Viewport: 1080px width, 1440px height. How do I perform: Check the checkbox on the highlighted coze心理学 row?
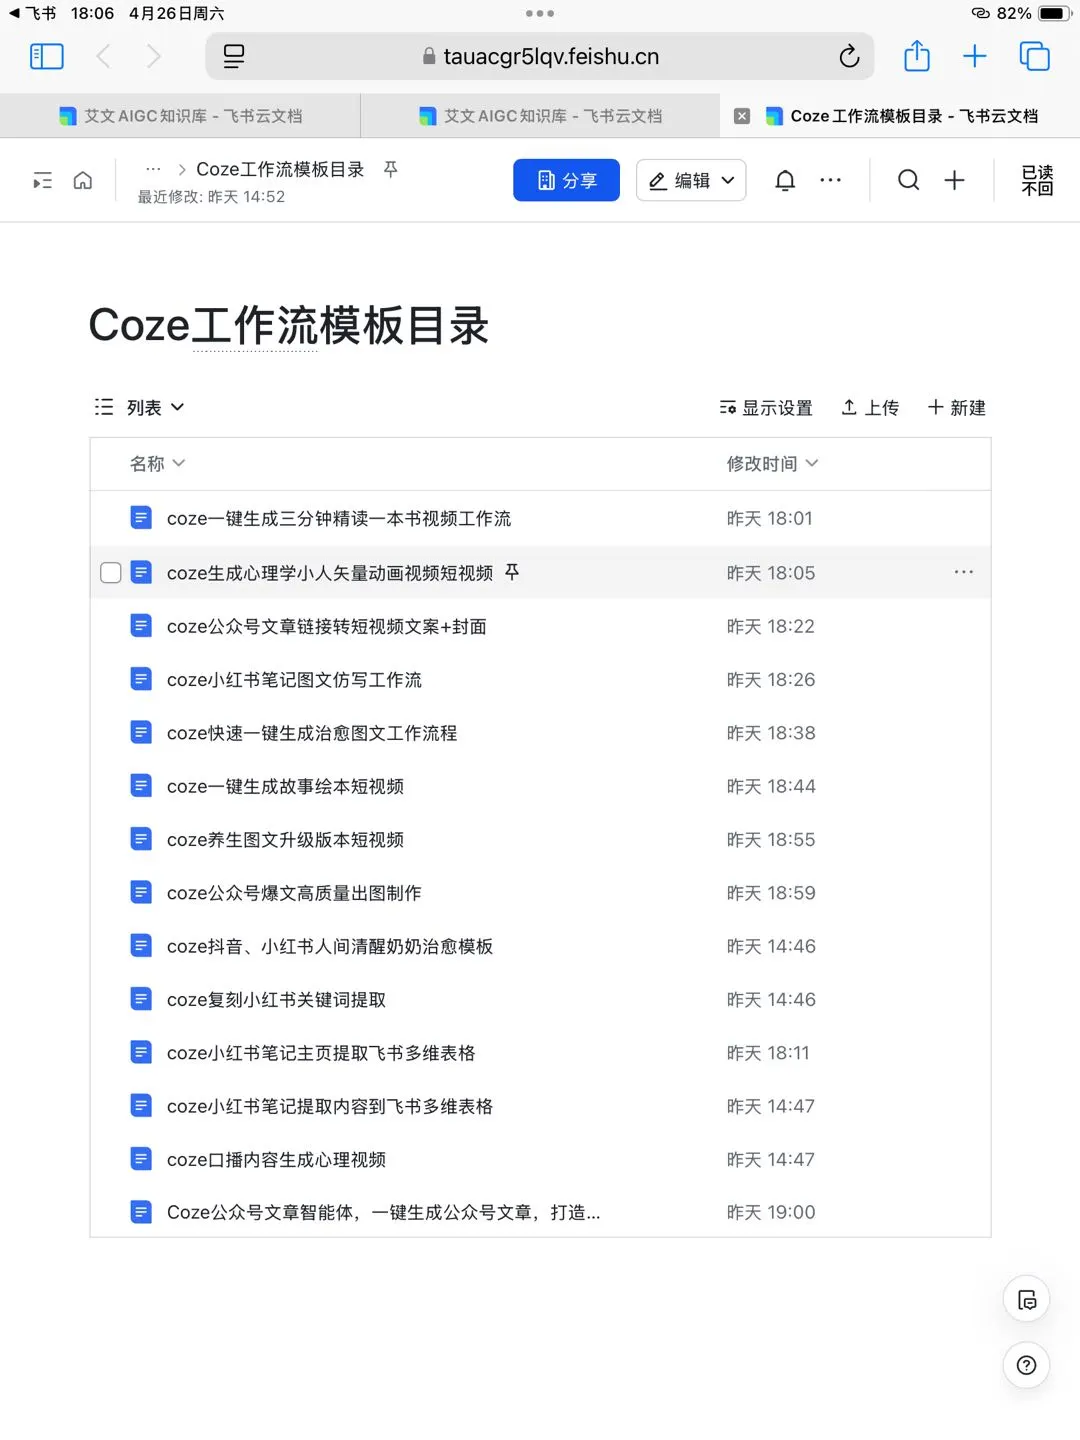111,572
